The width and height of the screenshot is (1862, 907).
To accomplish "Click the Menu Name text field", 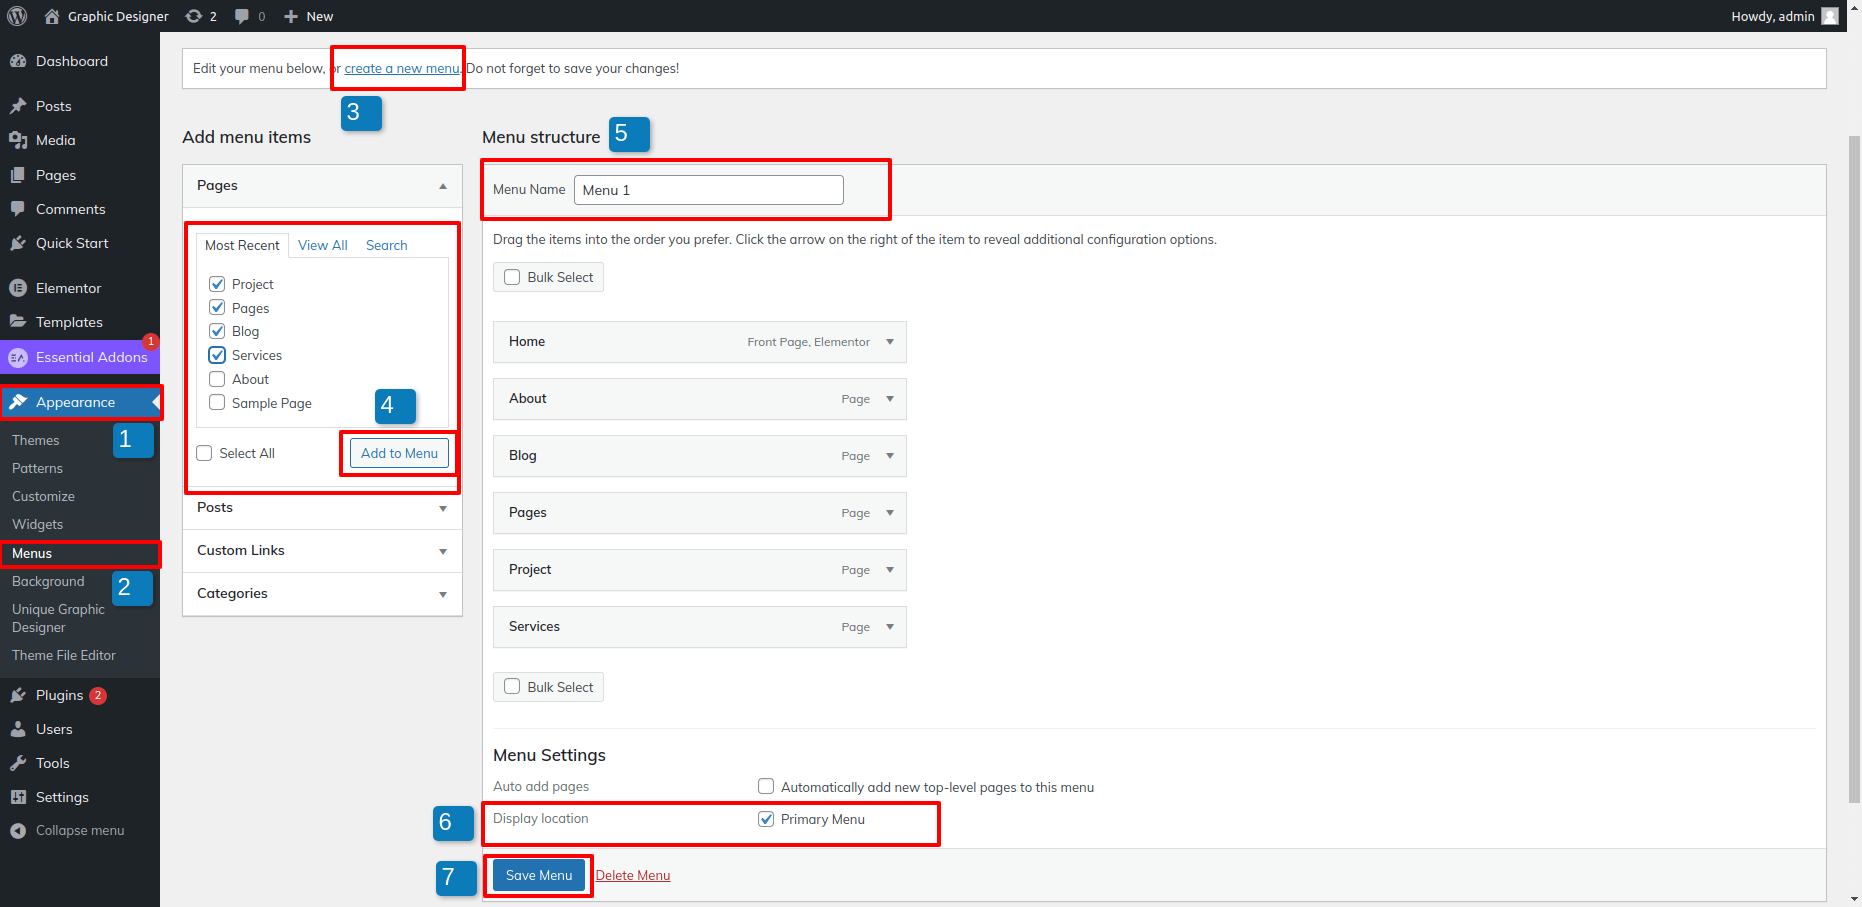I will [708, 190].
